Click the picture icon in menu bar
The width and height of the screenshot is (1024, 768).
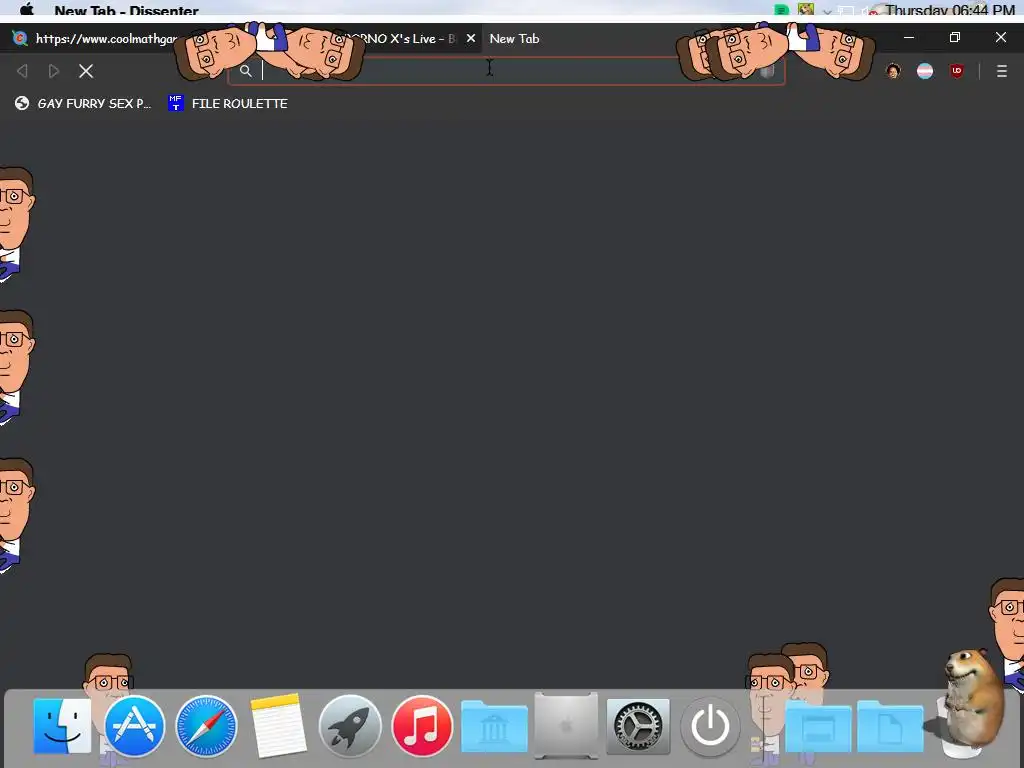coord(806,9)
